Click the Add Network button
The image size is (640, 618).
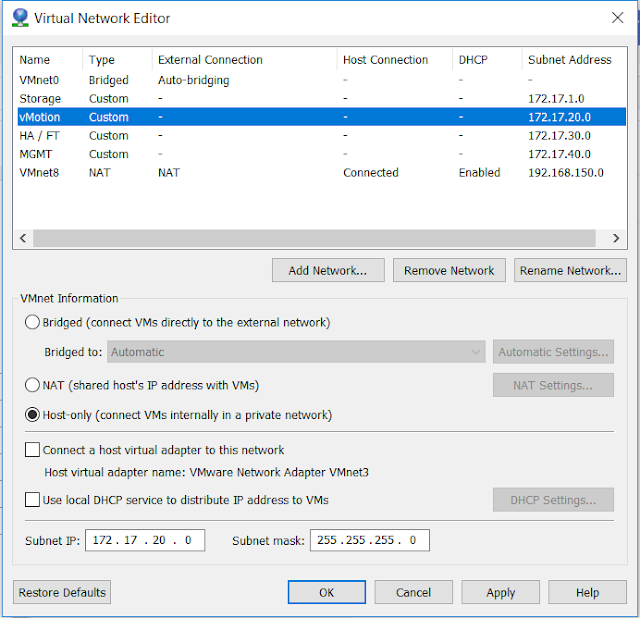coord(328,270)
